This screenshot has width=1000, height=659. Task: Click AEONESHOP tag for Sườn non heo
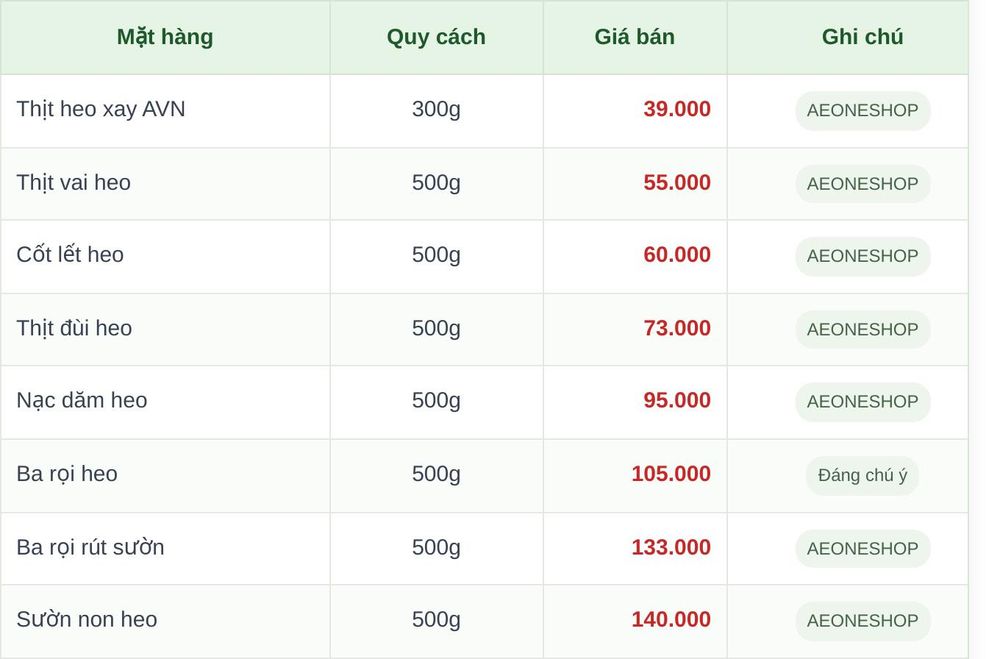862,621
